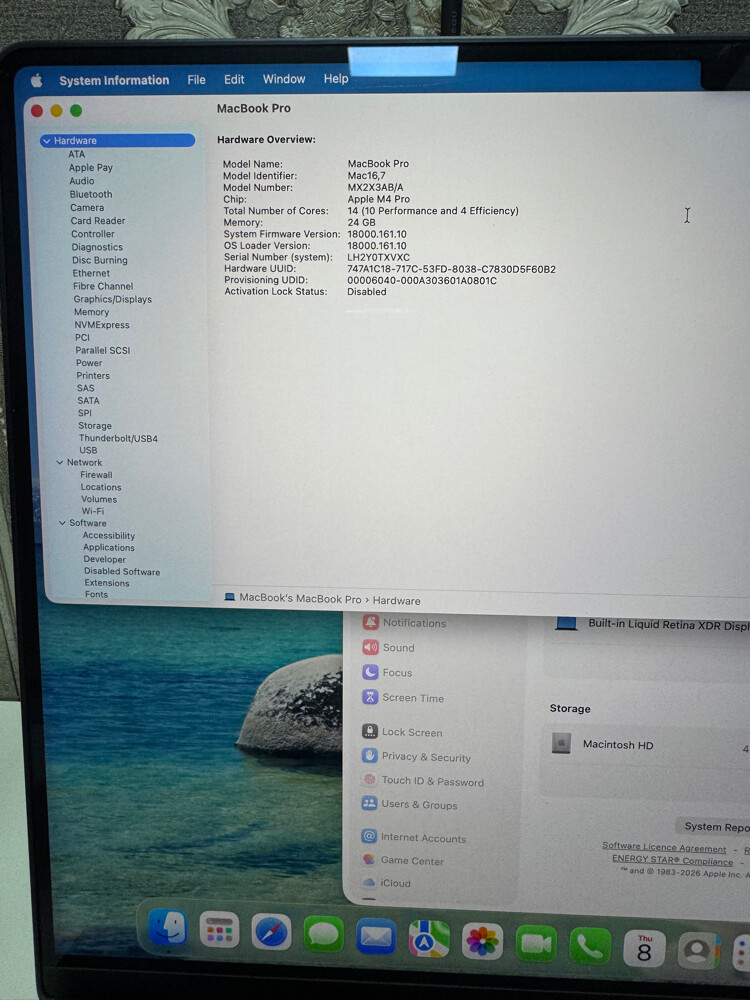Open Focus in System Settings

pyautogui.click(x=387, y=672)
